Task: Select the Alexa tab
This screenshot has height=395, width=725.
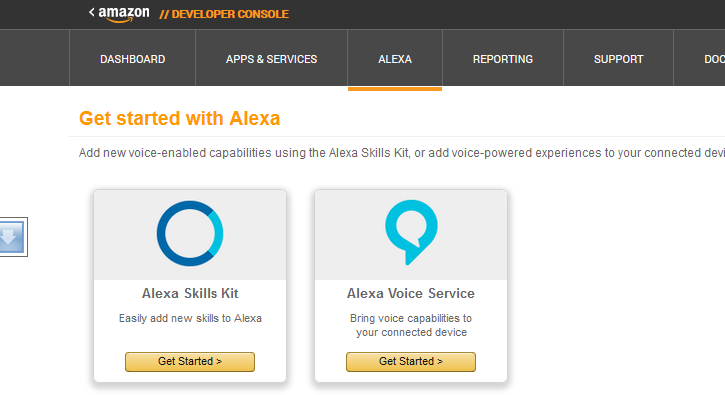Action: pyautogui.click(x=395, y=59)
